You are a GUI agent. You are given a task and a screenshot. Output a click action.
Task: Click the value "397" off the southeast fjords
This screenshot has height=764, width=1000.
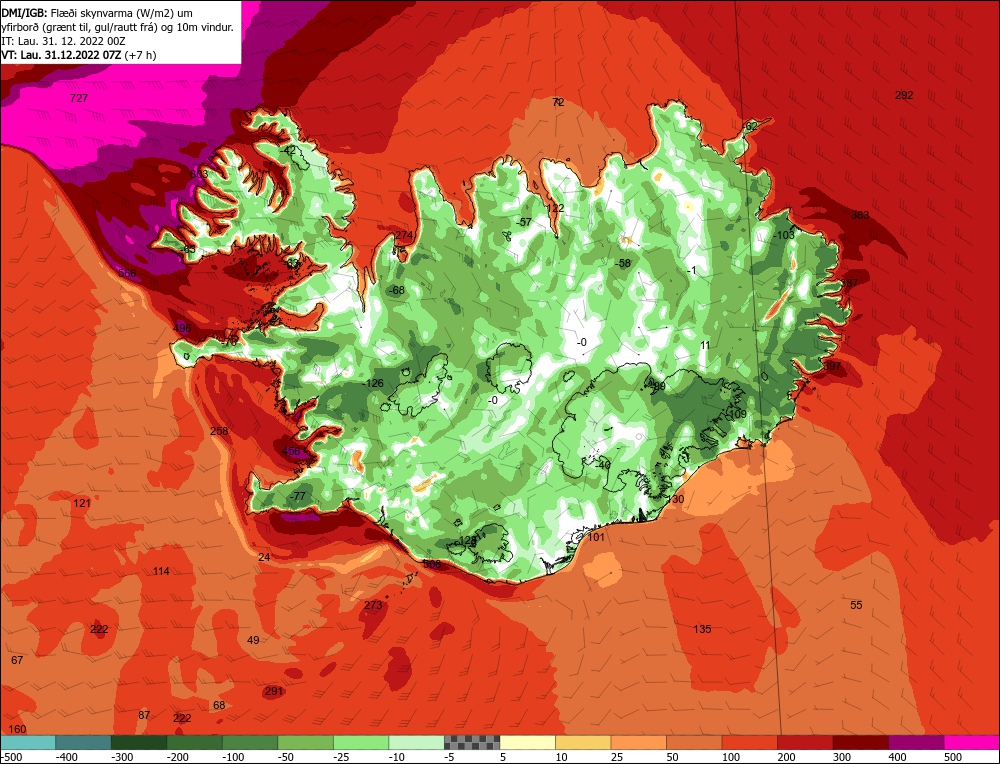click(832, 367)
